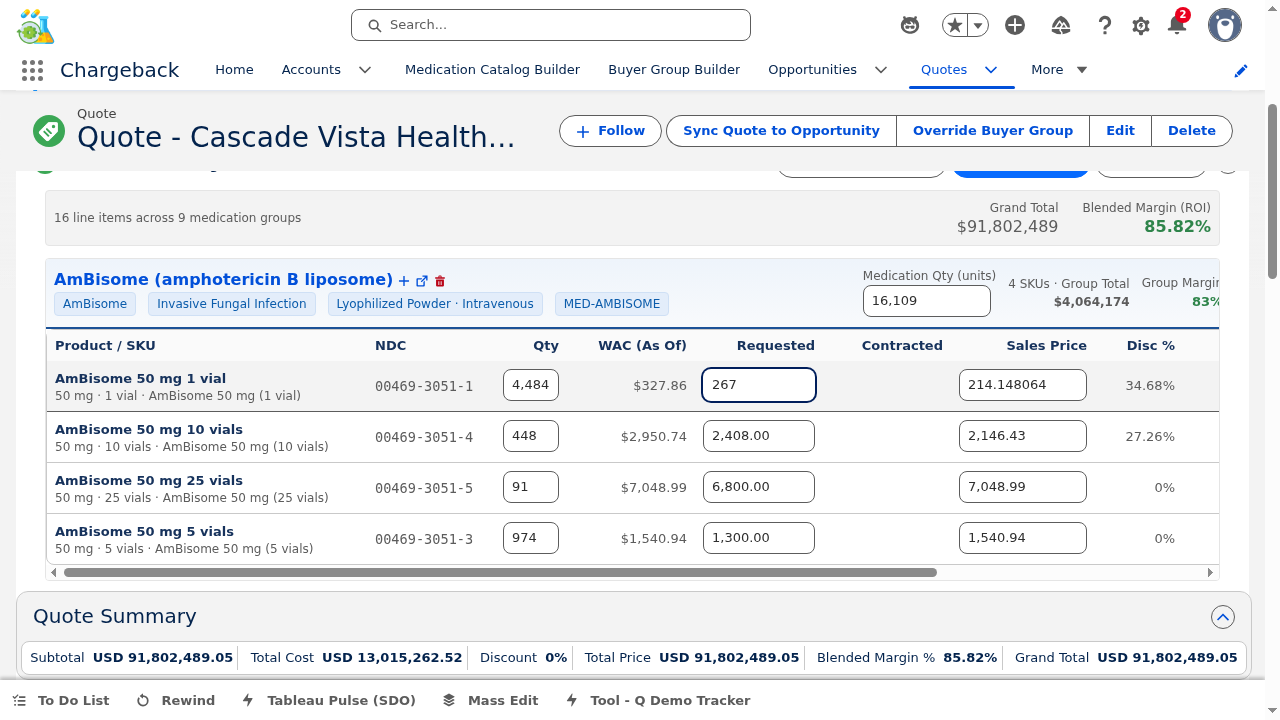Open the Astro mascot face icon
The image size is (1280, 720).
coord(910,26)
